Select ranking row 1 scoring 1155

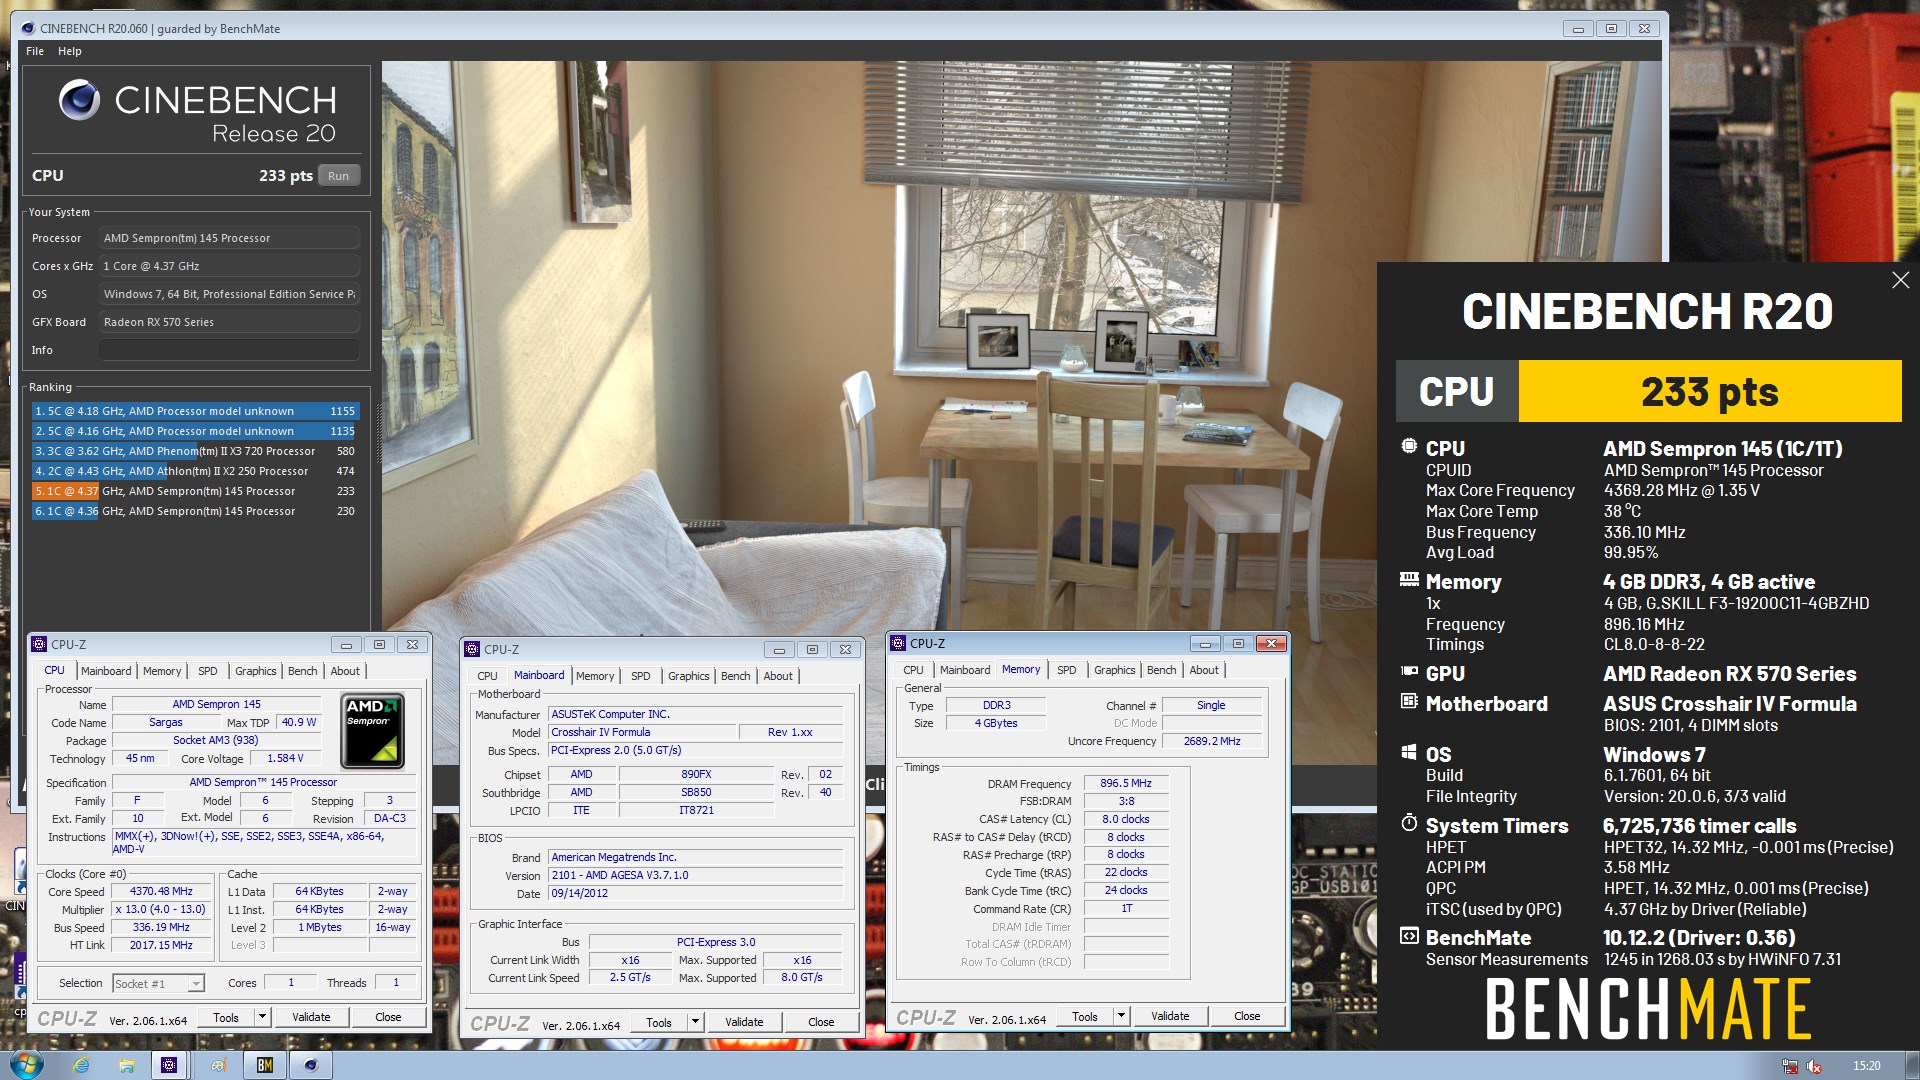coord(195,411)
